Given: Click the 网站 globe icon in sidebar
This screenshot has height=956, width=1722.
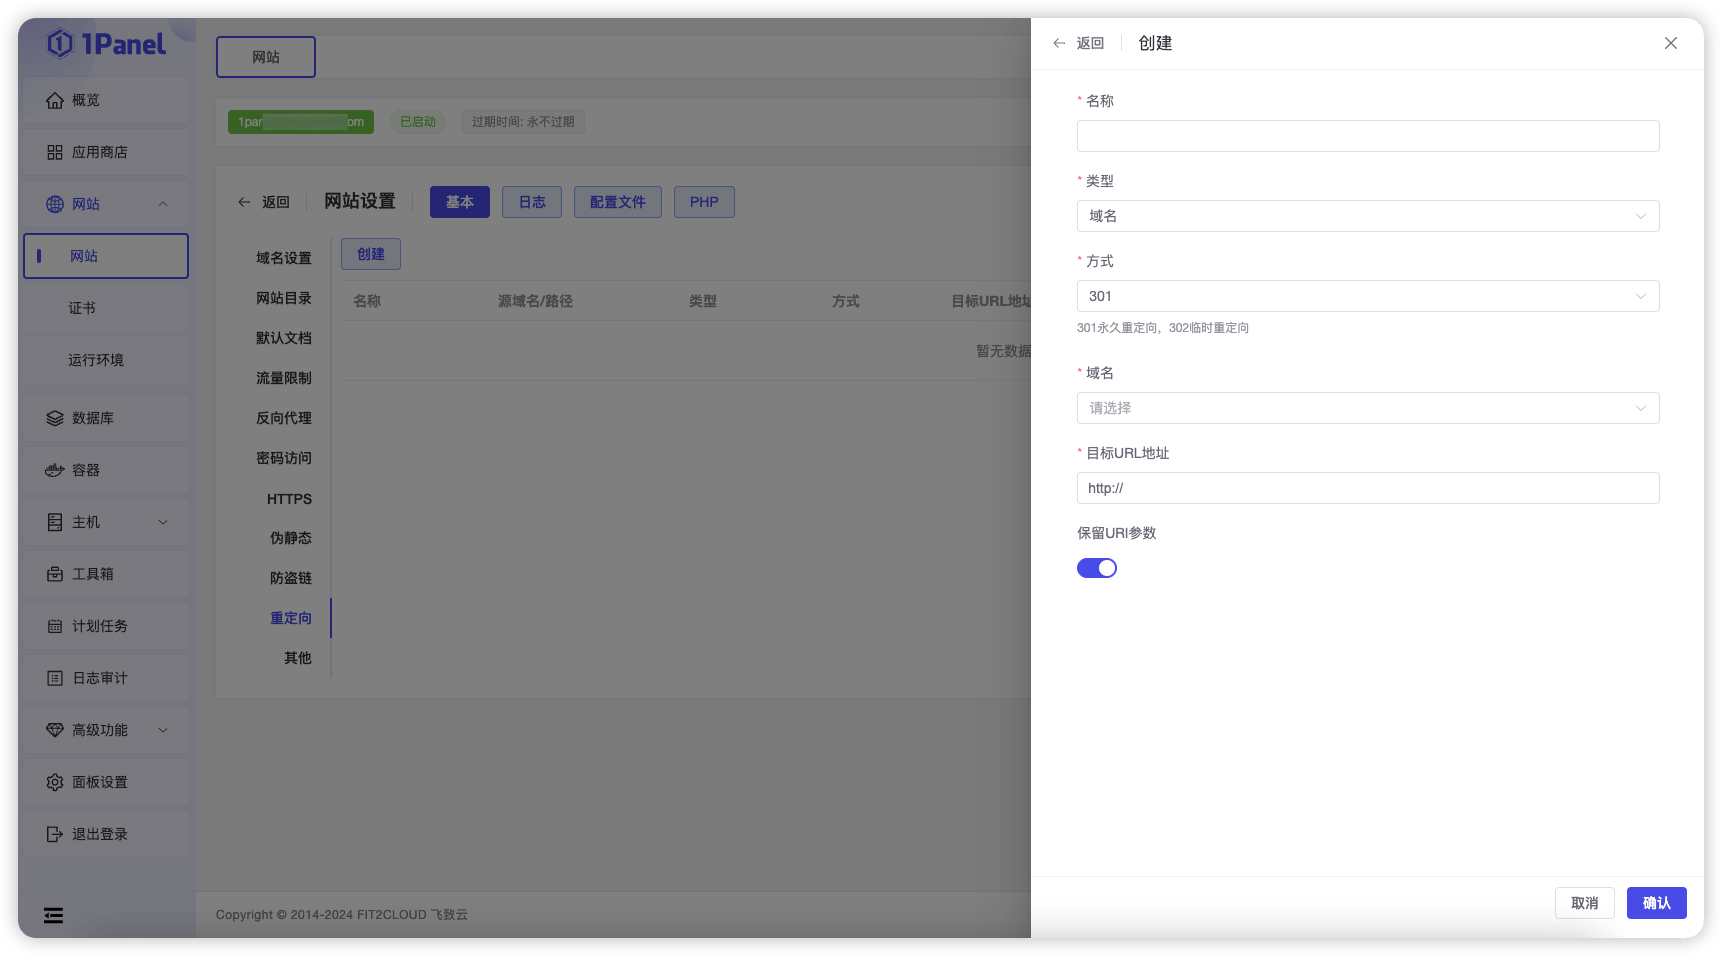Looking at the screenshot, I should 55,204.
